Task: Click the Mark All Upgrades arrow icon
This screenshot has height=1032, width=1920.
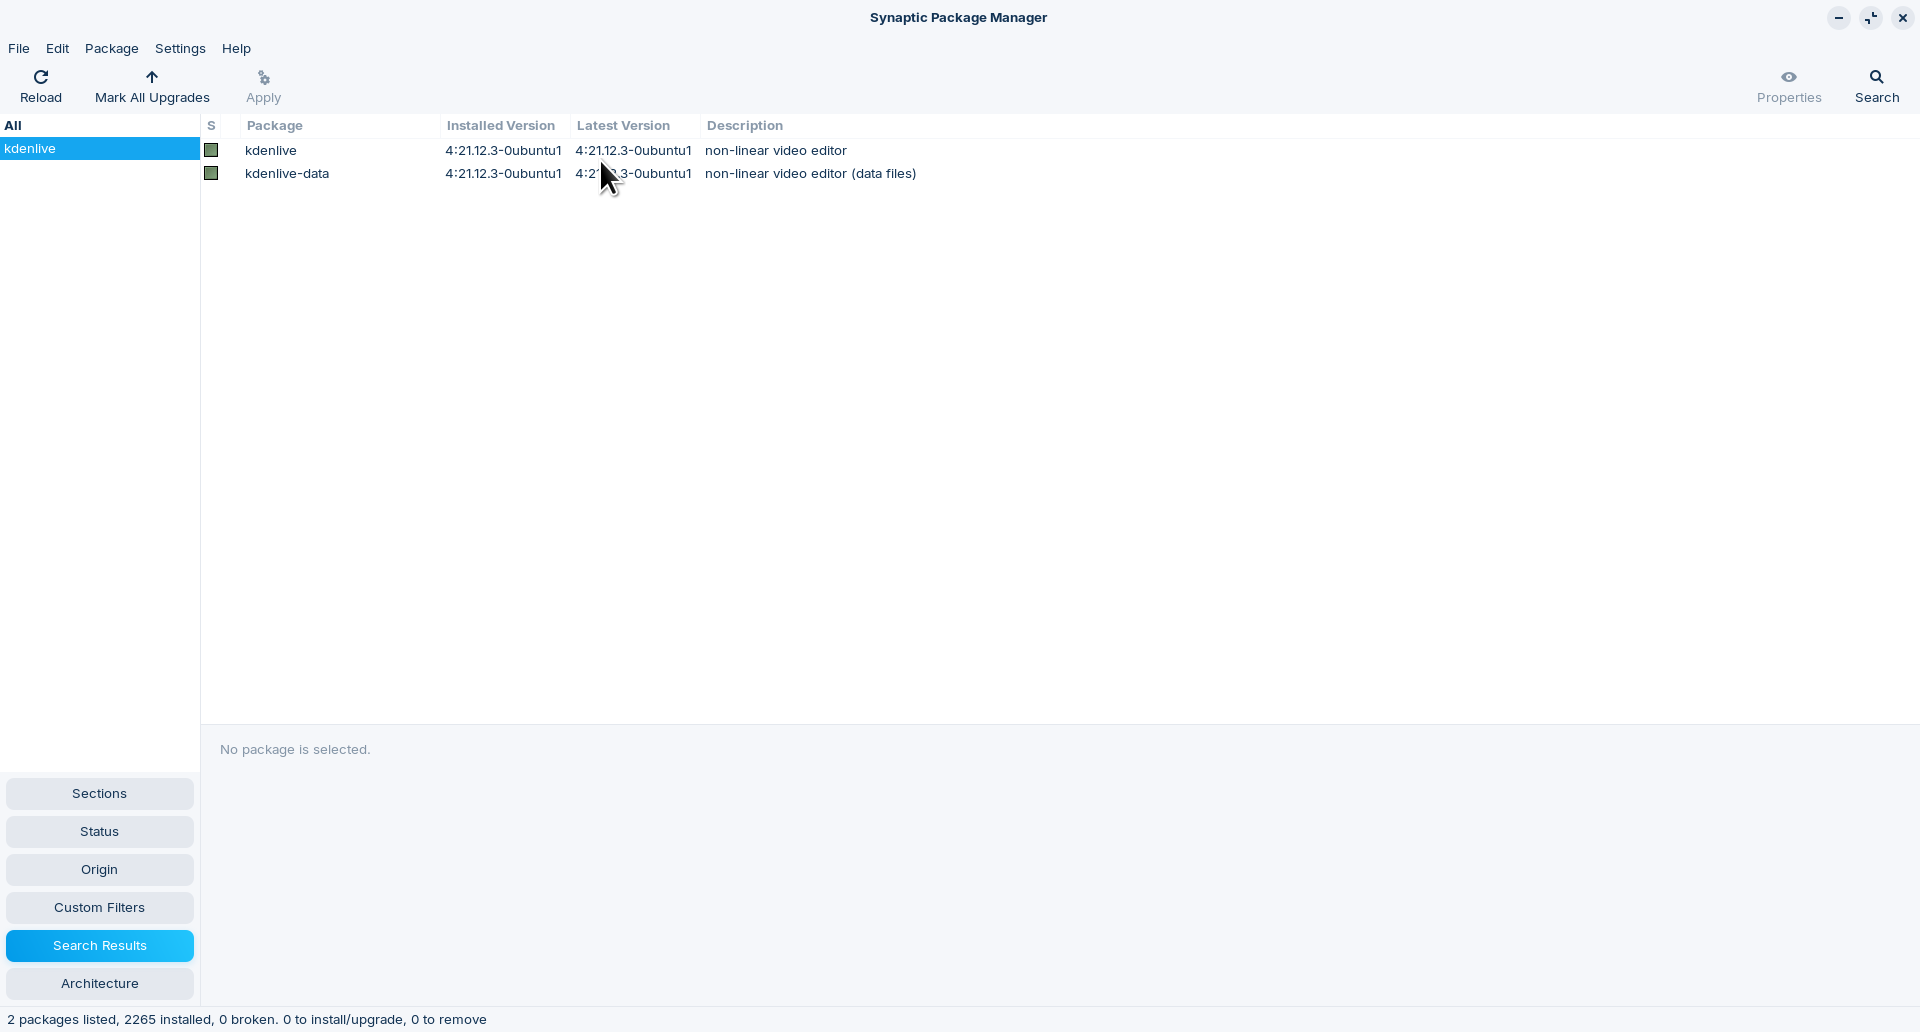Action: coord(152,77)
